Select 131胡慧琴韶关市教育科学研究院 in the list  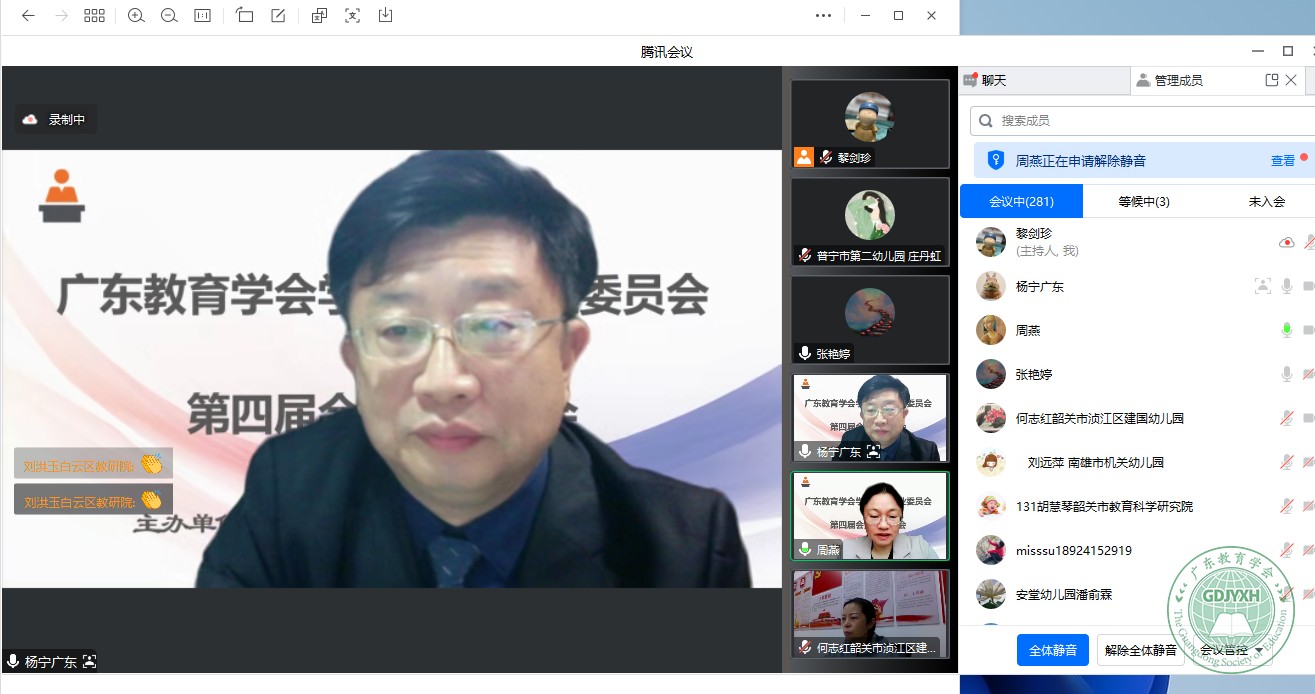coord(1104,506)
